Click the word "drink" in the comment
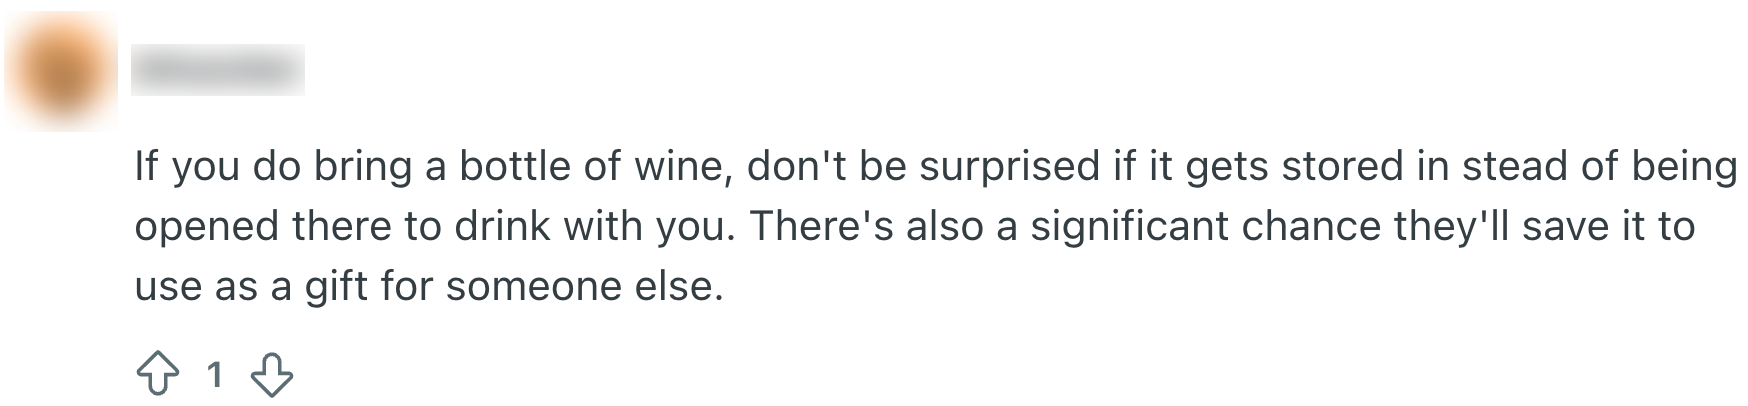Screen dimensions: 1748x406 click(x=503, y=226)
